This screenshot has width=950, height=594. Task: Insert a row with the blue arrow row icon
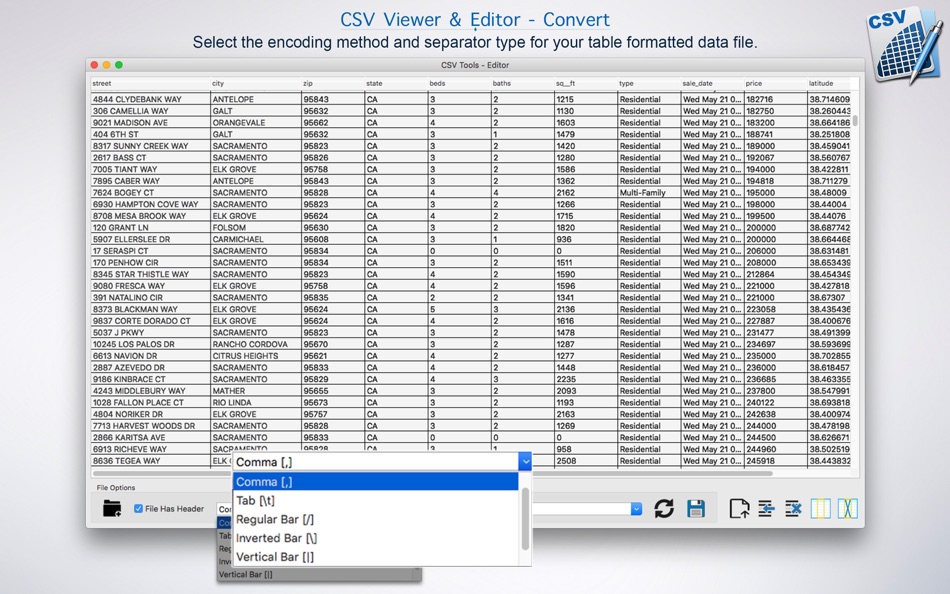tap(766, 509)
